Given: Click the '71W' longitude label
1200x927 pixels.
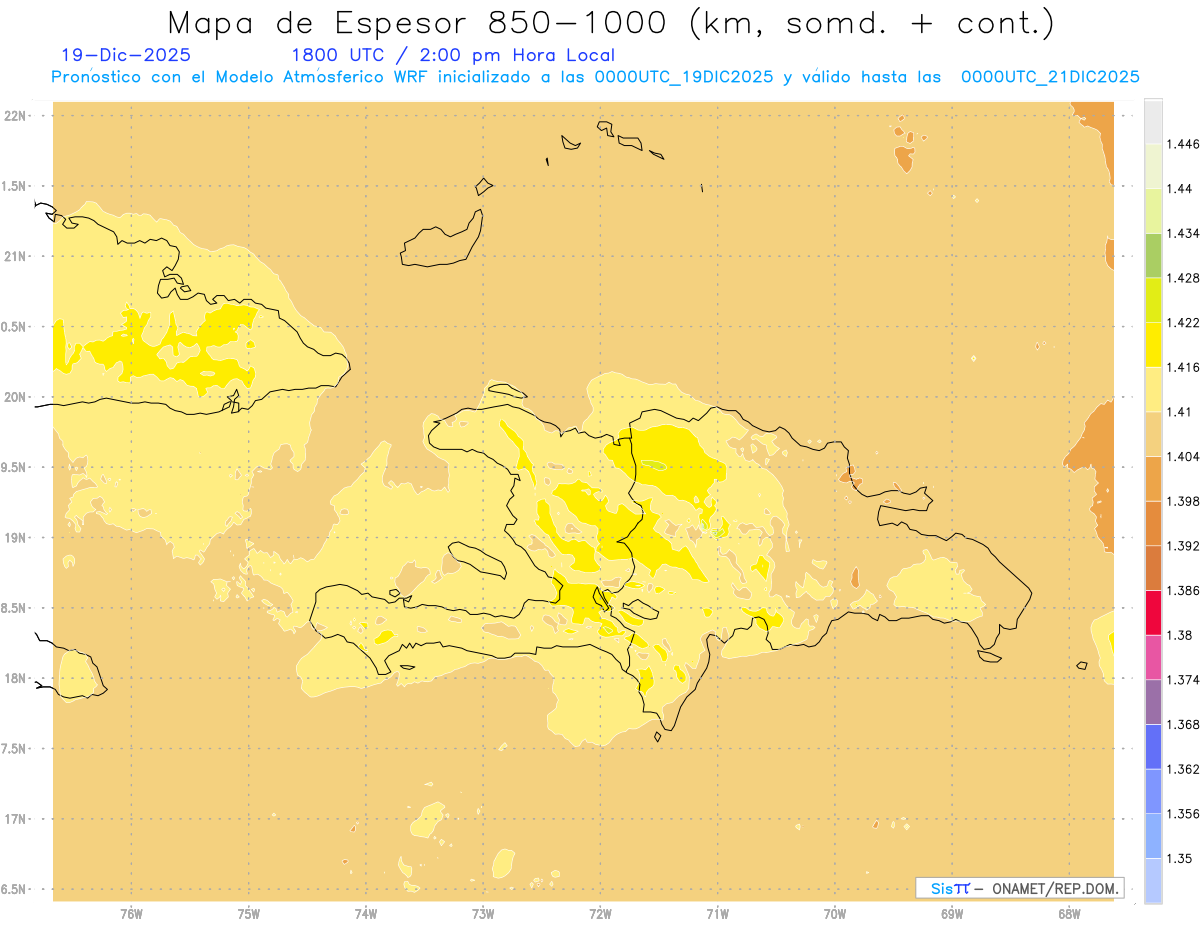Looking at the screenshot, I should tap(717, 914).
